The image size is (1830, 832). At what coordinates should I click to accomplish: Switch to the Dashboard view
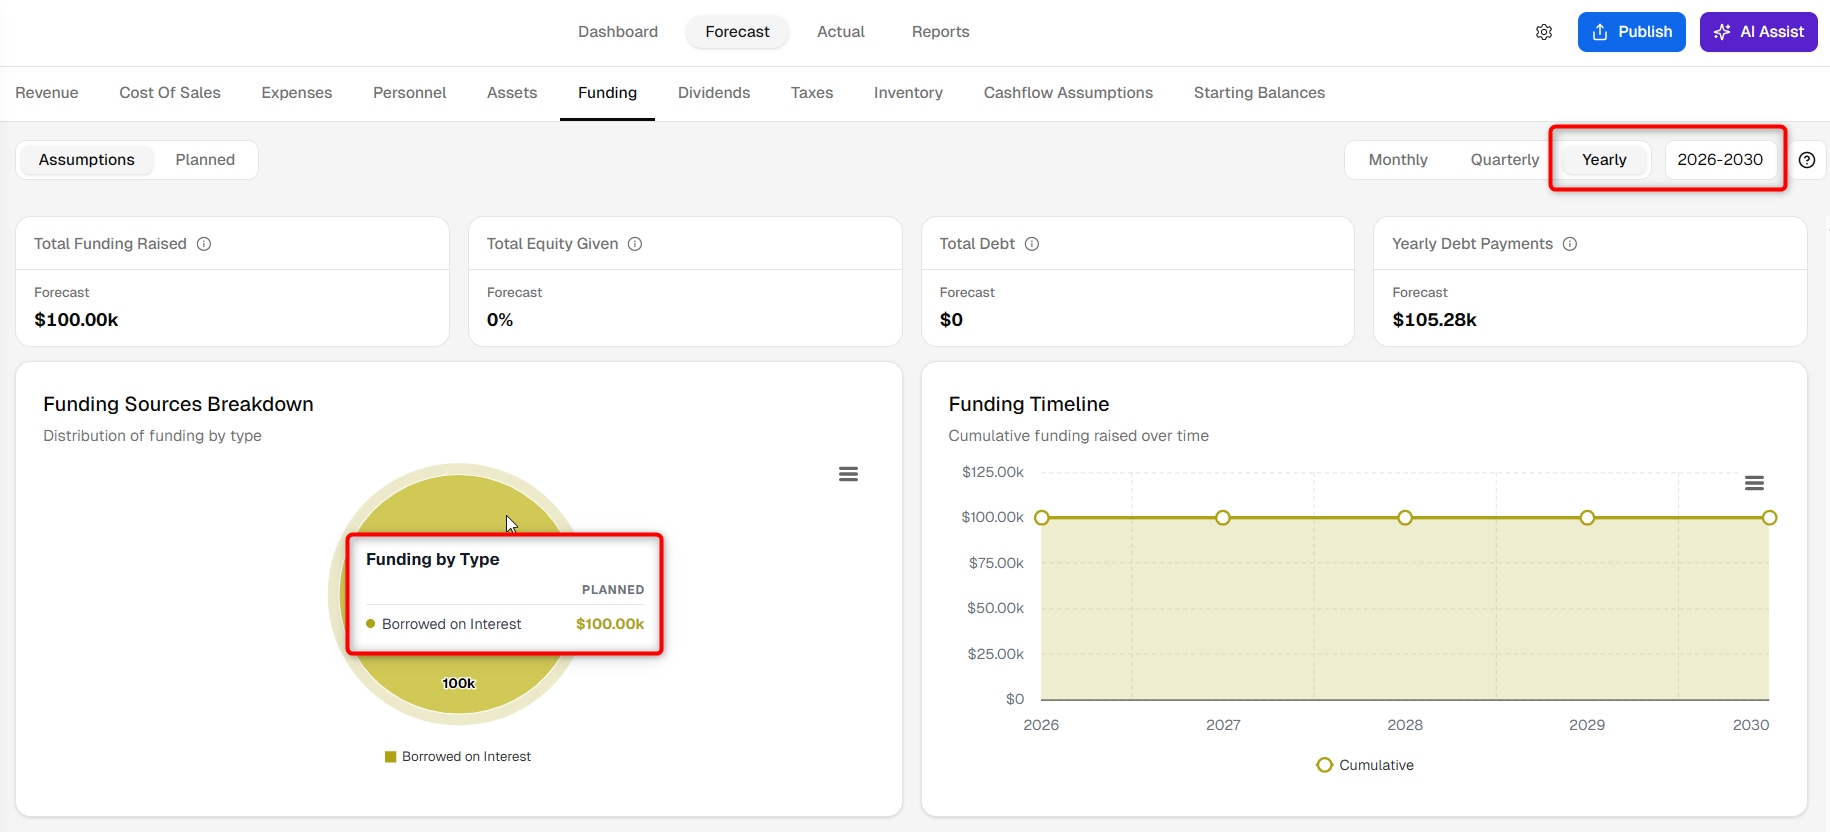[x=618, y=32]
